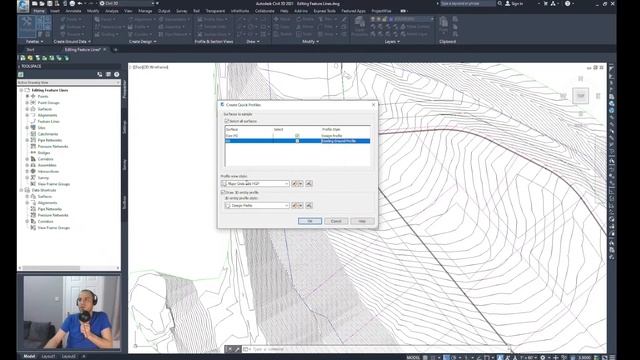Switch to the Analyze ribbon tab

pyautogui.click(x=111, y=11)
